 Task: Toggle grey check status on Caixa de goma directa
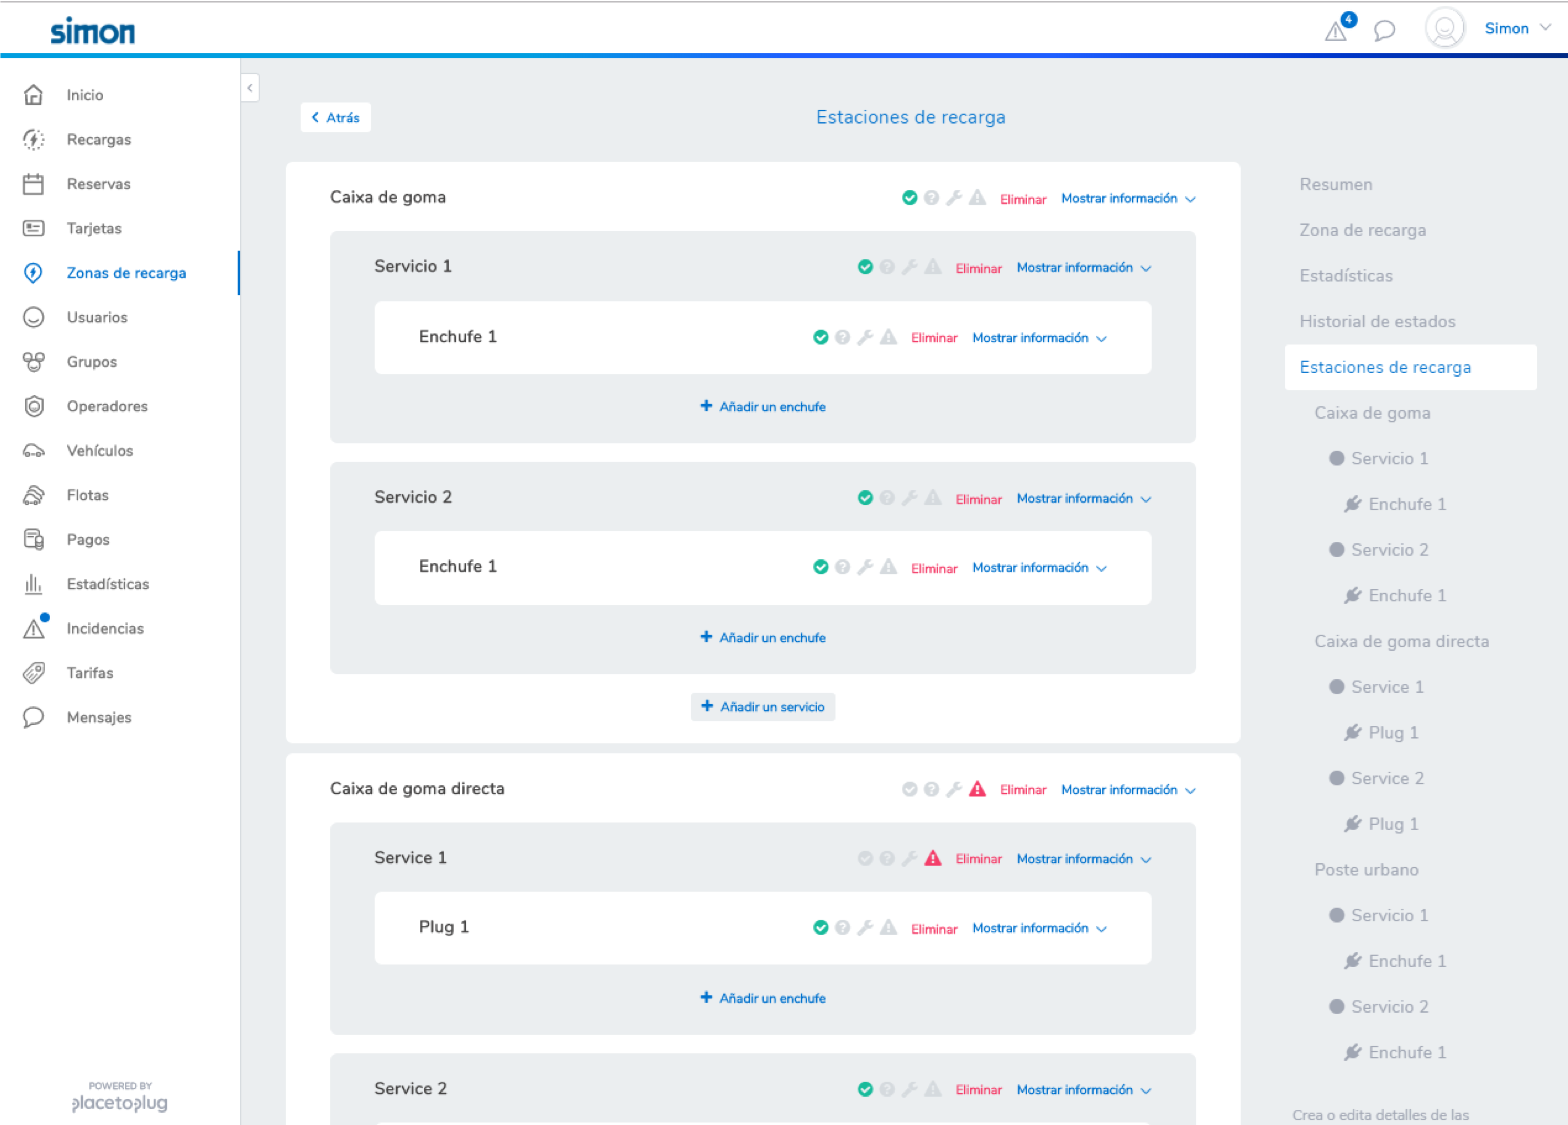pyautogui.click(x=909, y=789)
